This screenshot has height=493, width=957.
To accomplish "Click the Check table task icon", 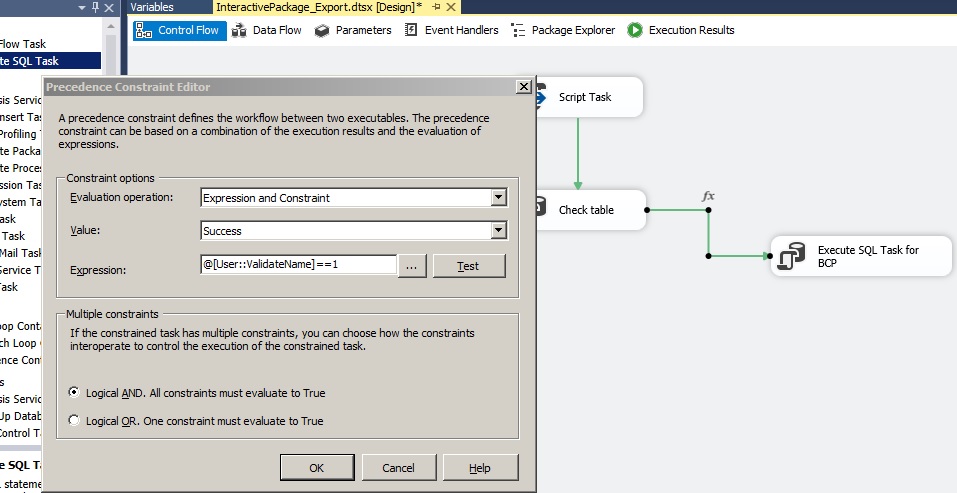I will tap(541, 206).
